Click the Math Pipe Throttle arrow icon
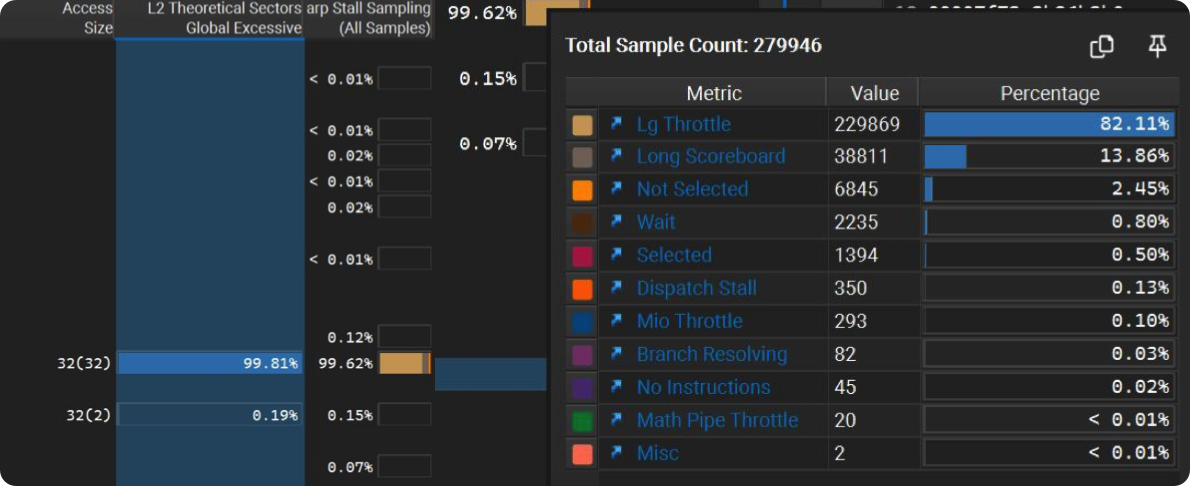The width and height of the screenshot is (1190, 486). [616, 420]
